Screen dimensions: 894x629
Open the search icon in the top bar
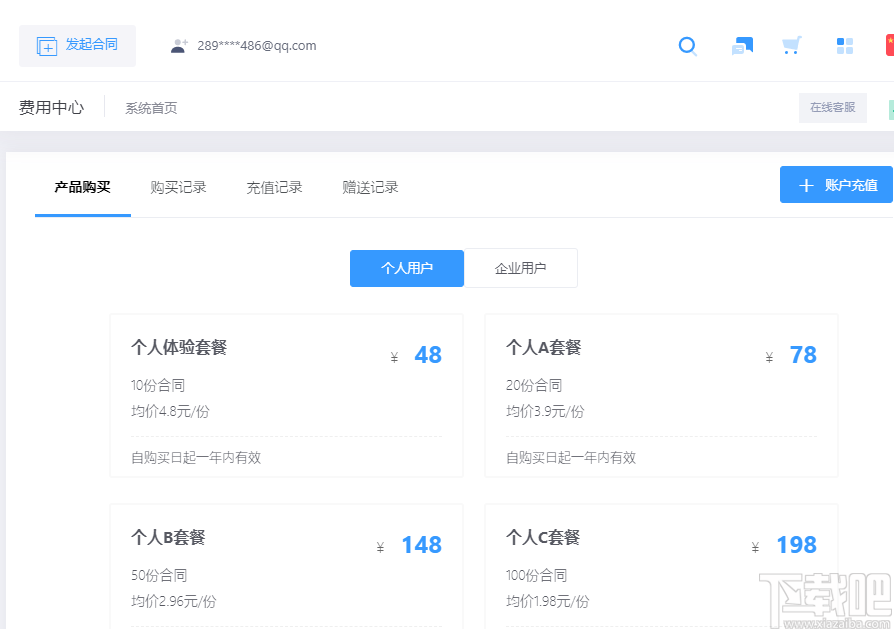pyautogui.click(x=687, y=46)
